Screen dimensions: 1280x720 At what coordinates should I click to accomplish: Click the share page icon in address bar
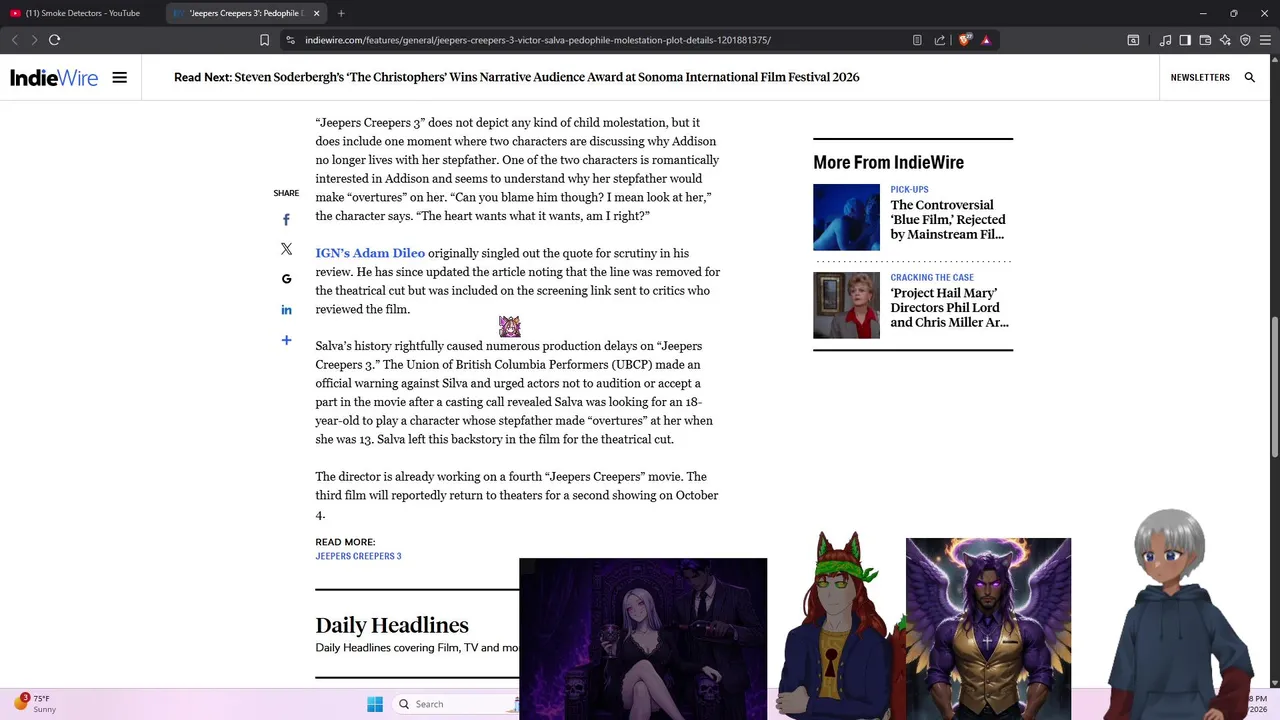[940, 40]
